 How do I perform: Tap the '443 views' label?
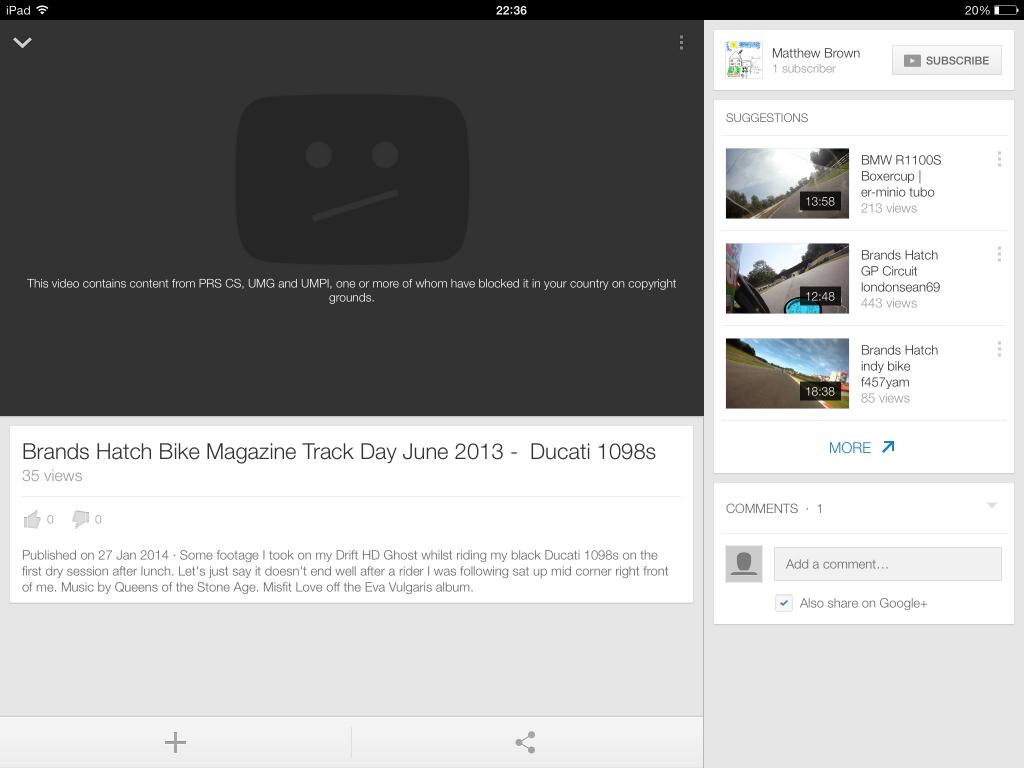tap(888, 303)
